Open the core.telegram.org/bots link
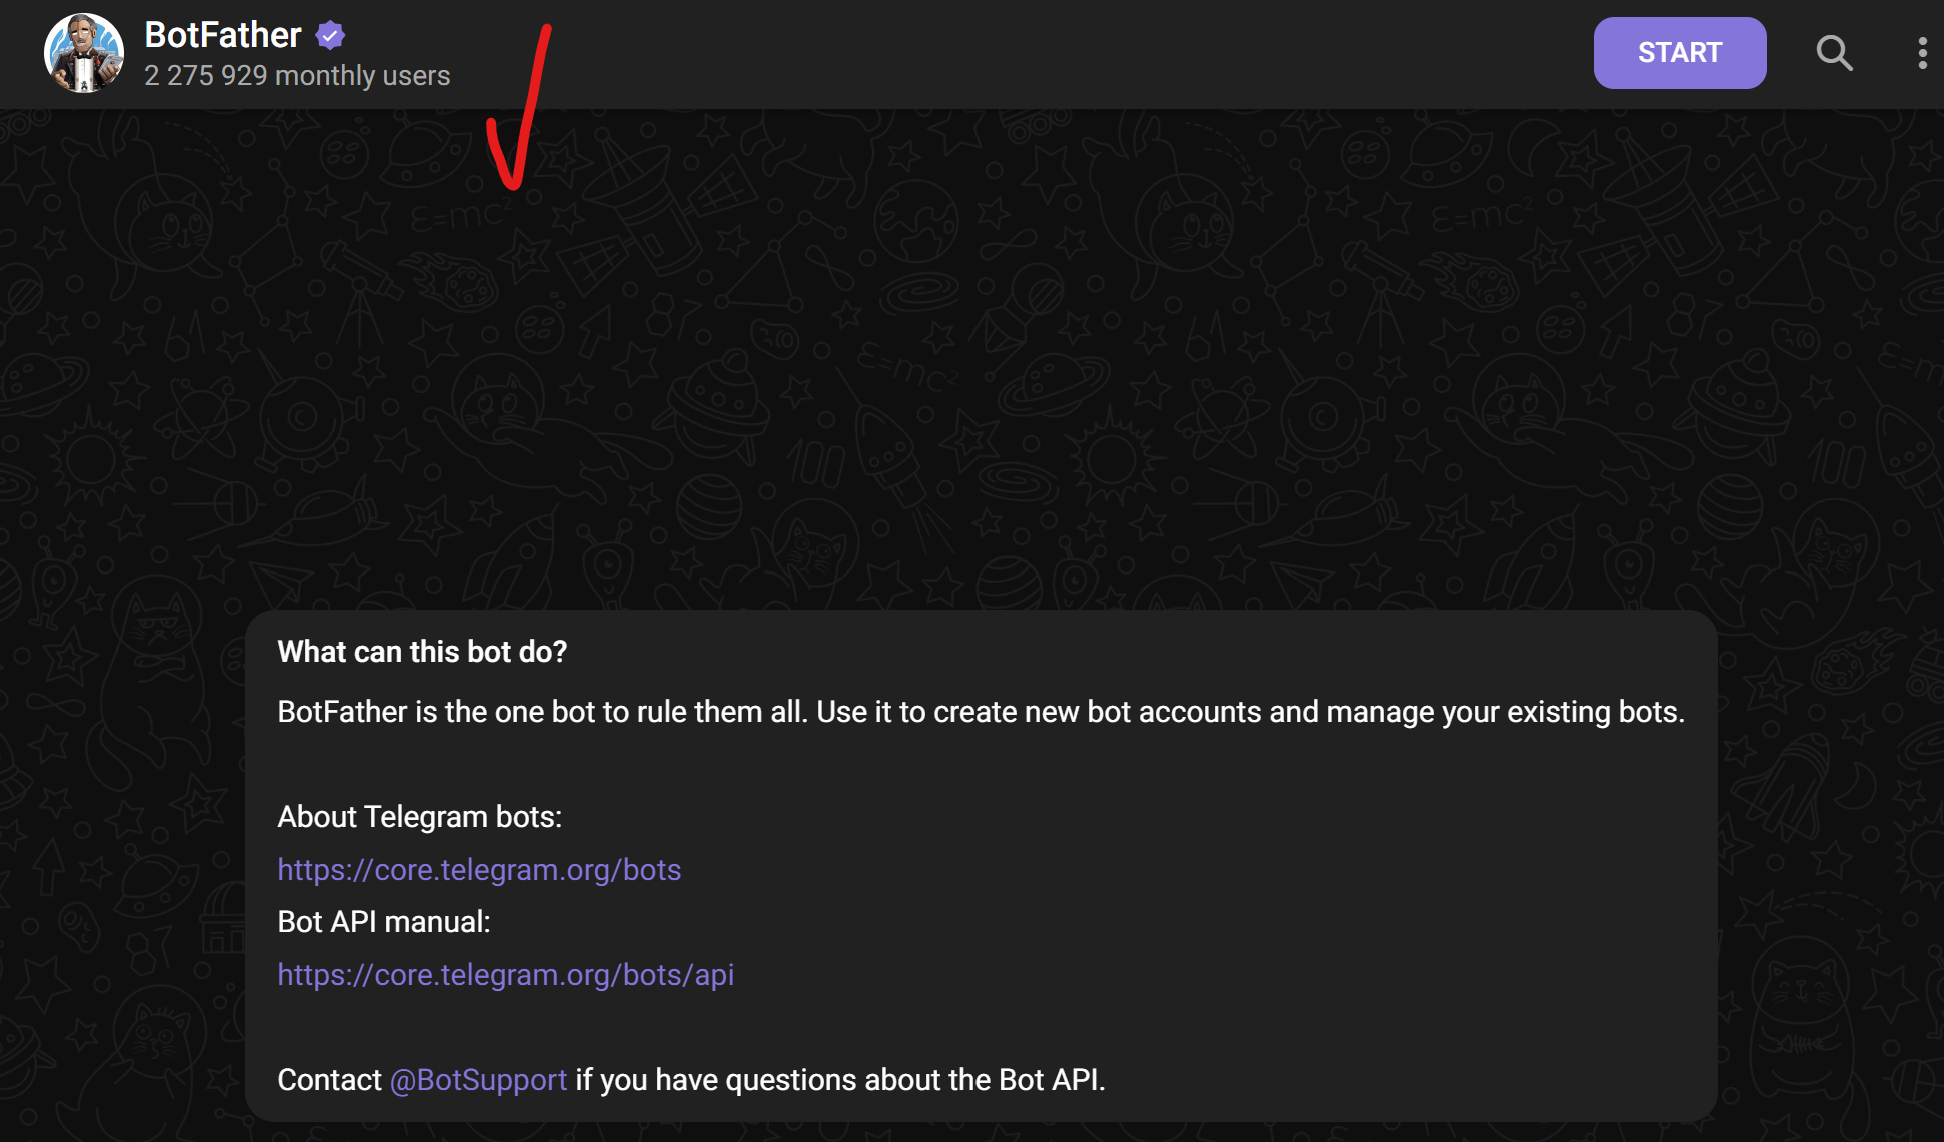 (x=479, y=870)
